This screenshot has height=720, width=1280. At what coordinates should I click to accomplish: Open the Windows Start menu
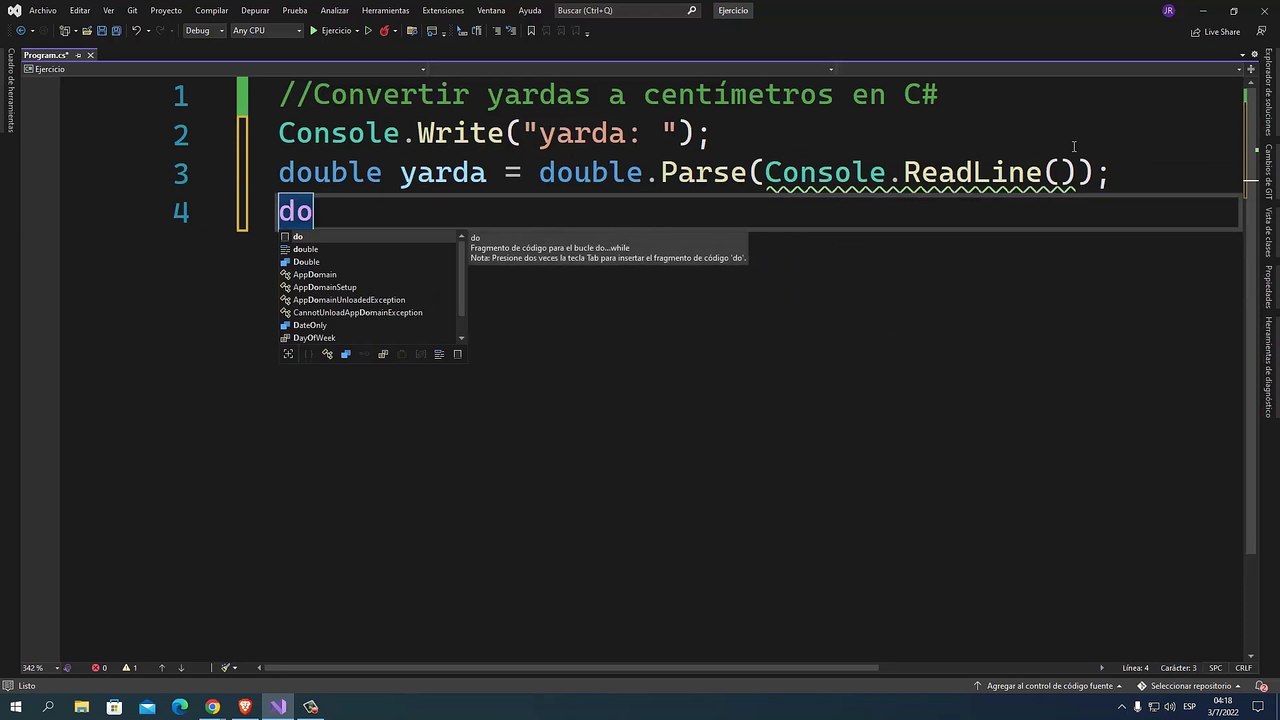[15, 707]
